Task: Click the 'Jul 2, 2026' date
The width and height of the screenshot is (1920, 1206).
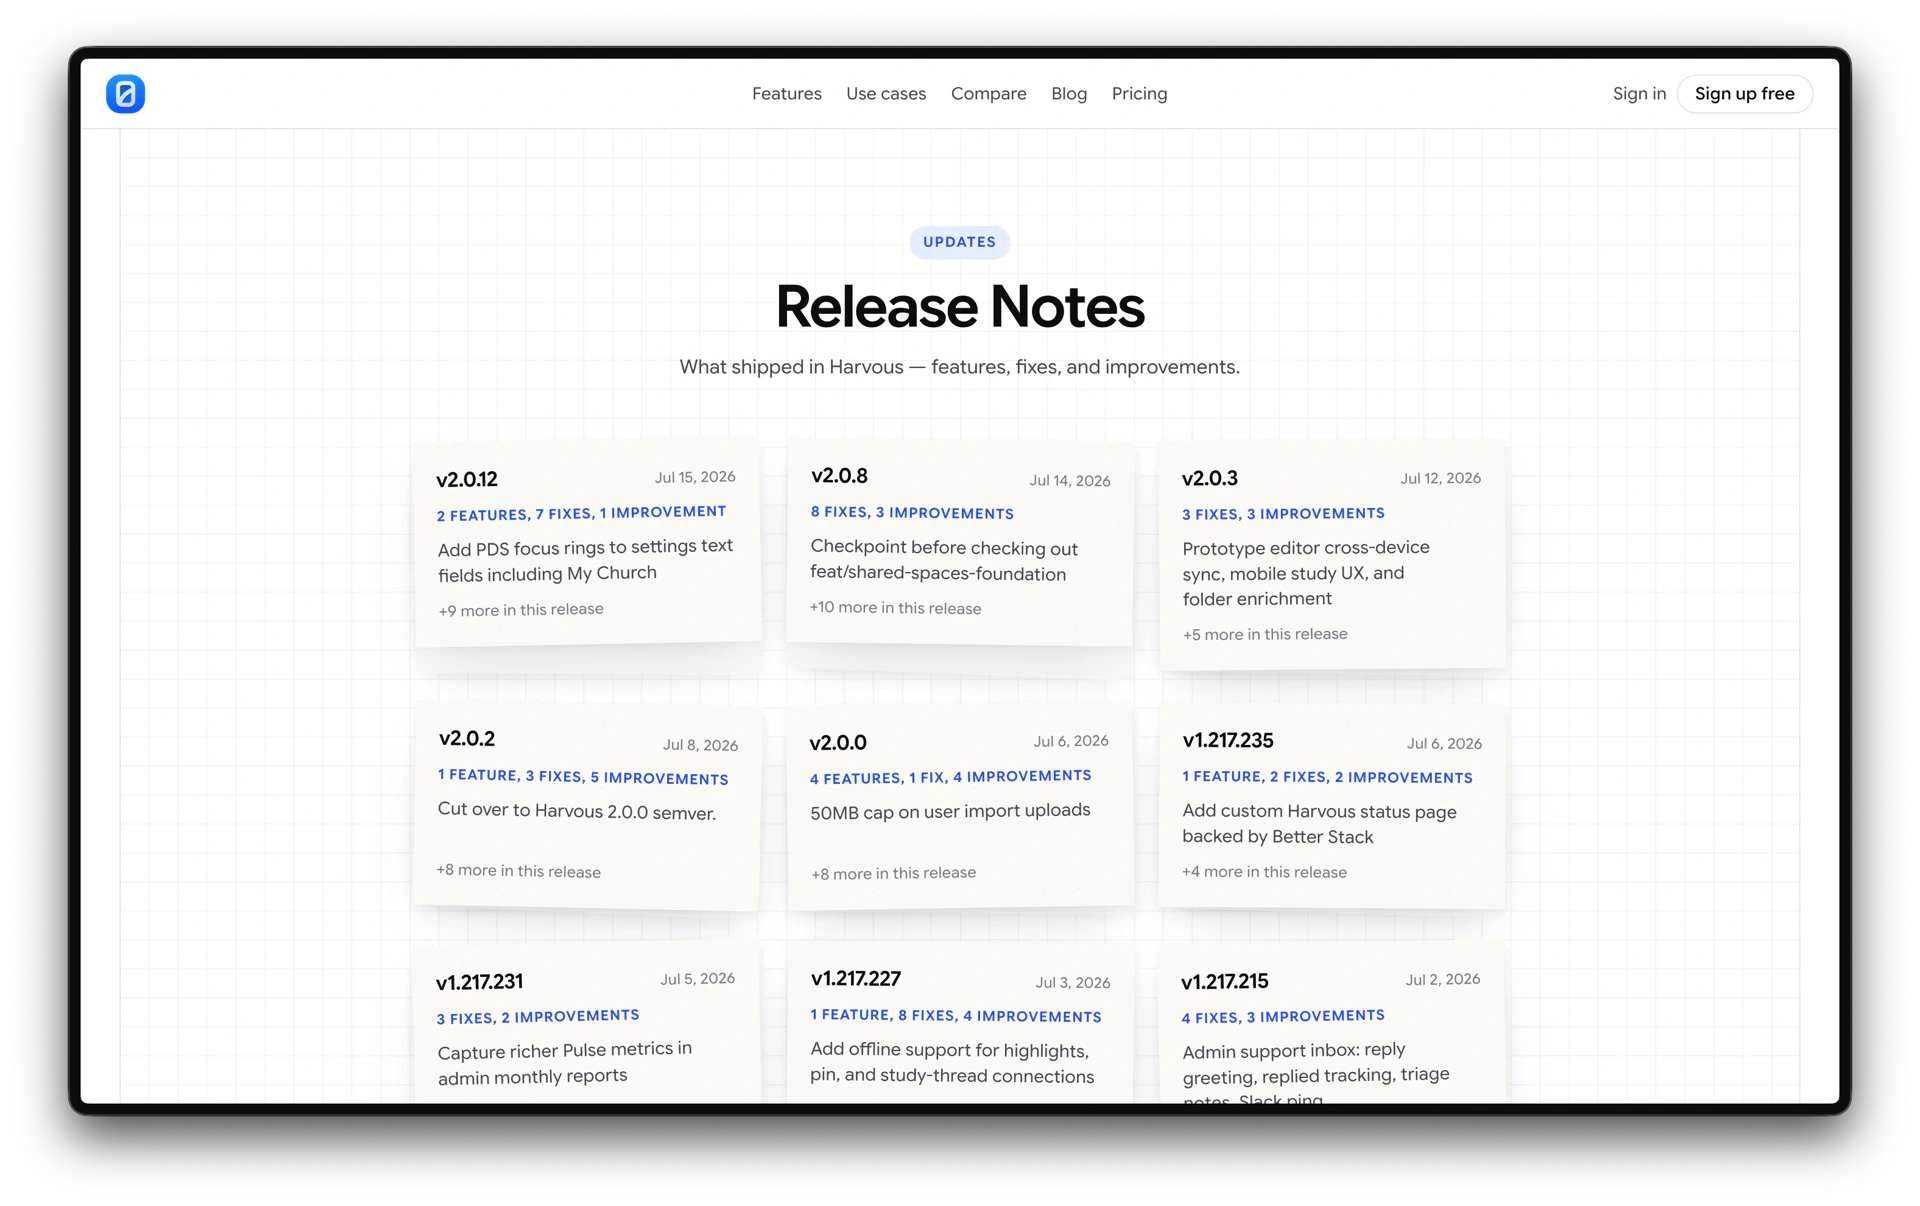Action: (x=1443, y=980)
